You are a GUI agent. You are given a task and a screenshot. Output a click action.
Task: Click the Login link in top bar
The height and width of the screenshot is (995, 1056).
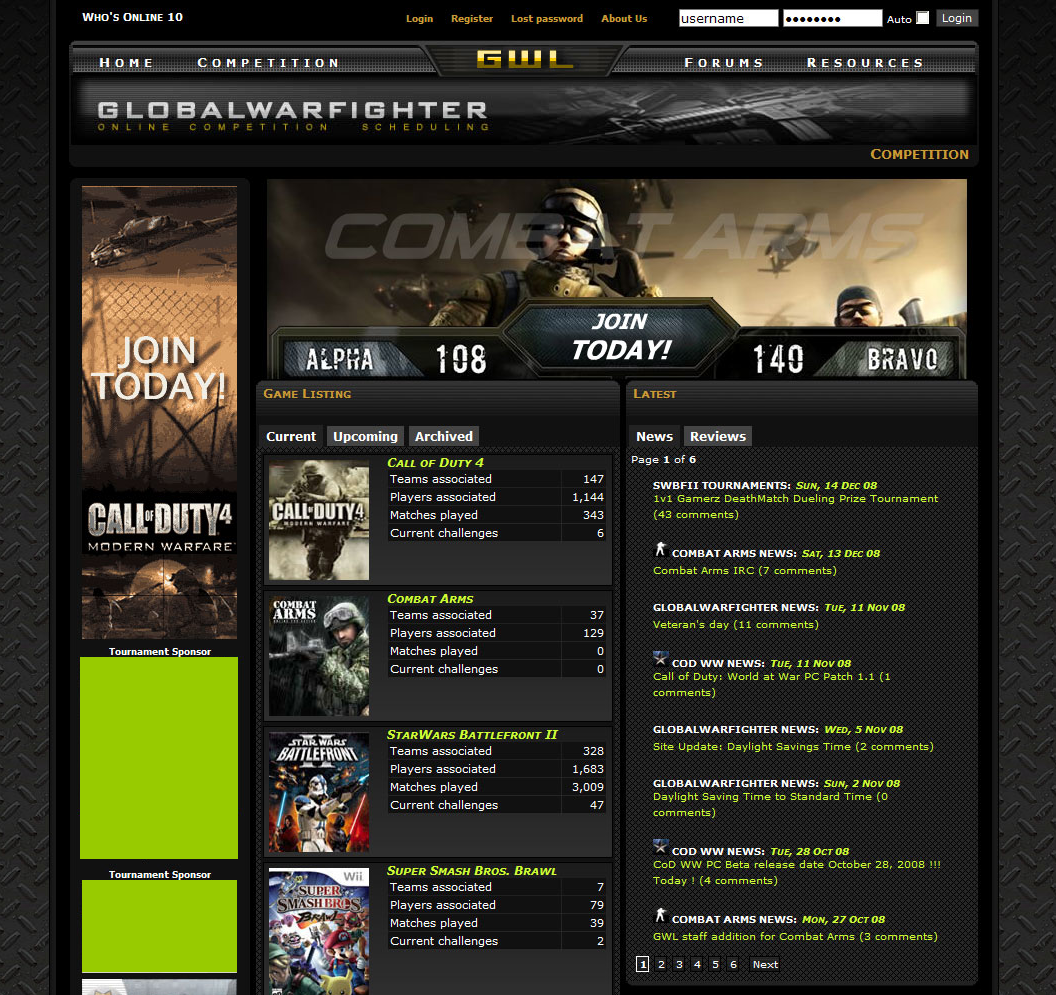click(x=420, y=19)
